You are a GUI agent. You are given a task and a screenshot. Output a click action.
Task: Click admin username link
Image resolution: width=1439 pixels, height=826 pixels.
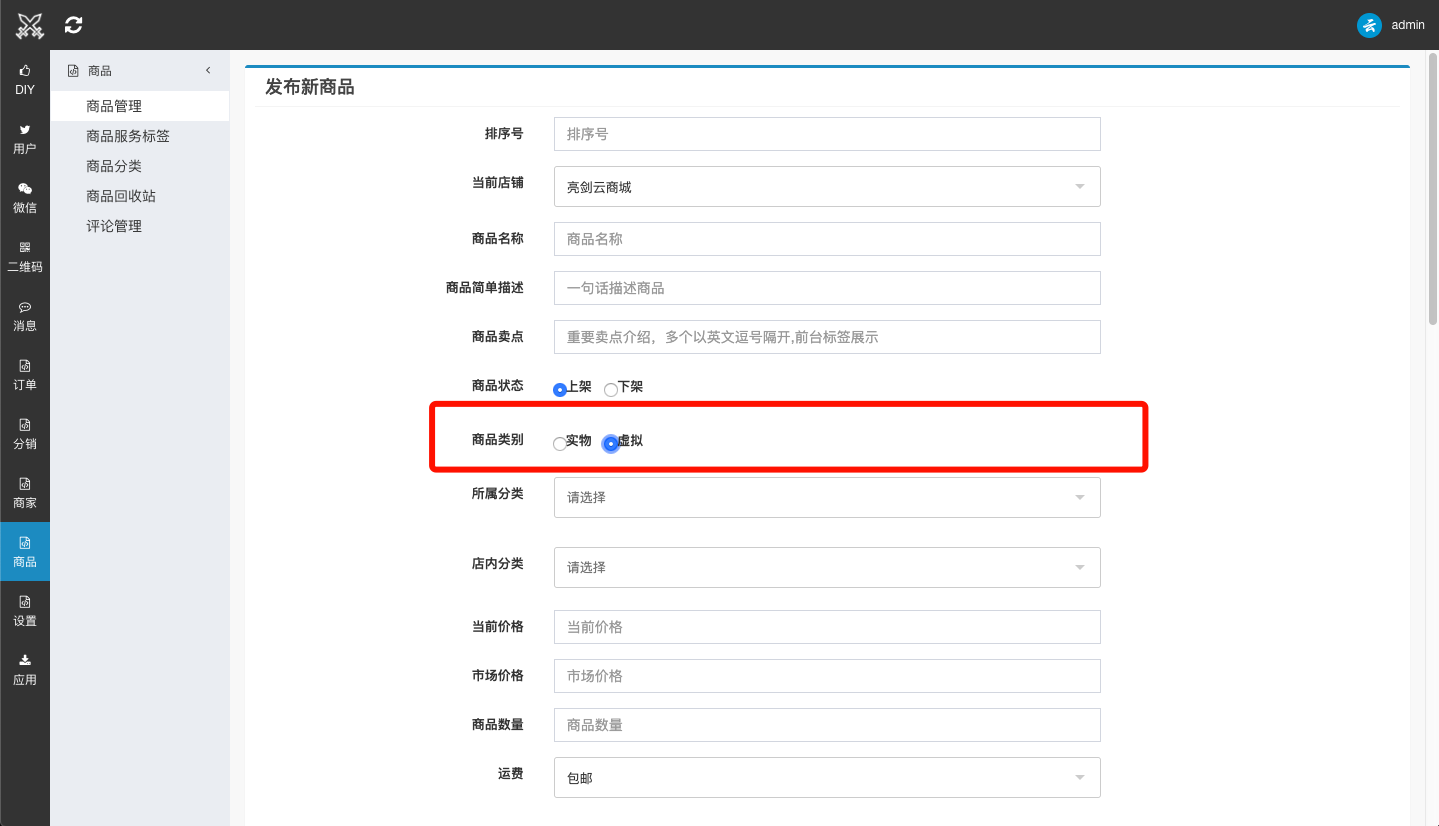point(1408,25)
